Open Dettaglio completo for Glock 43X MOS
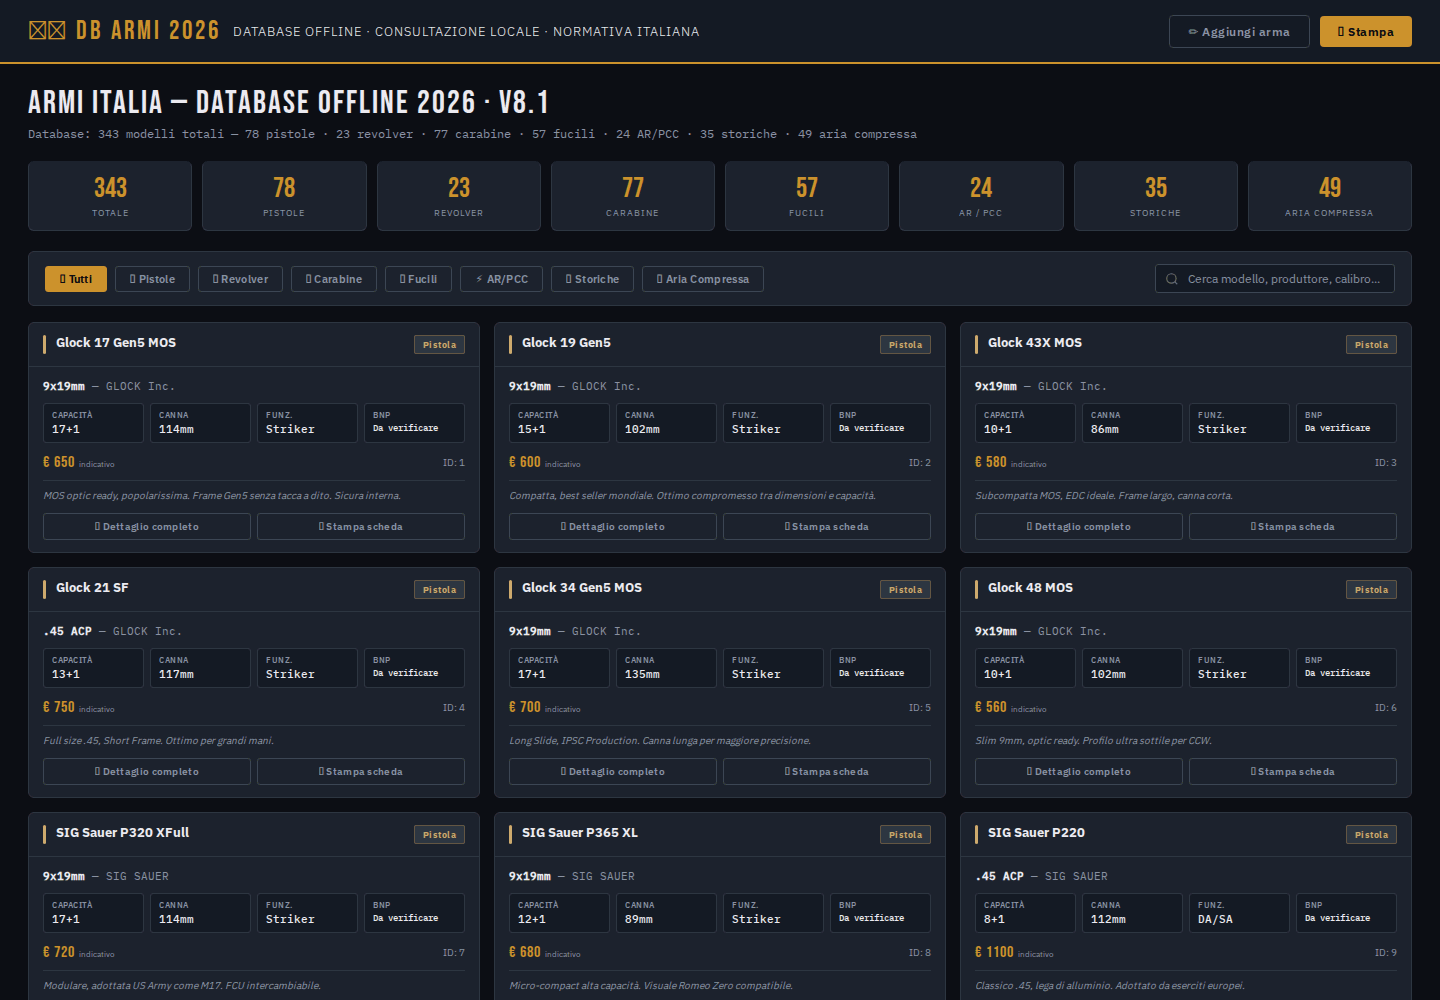The image size is (1440, 1000). click(1079, 526)
